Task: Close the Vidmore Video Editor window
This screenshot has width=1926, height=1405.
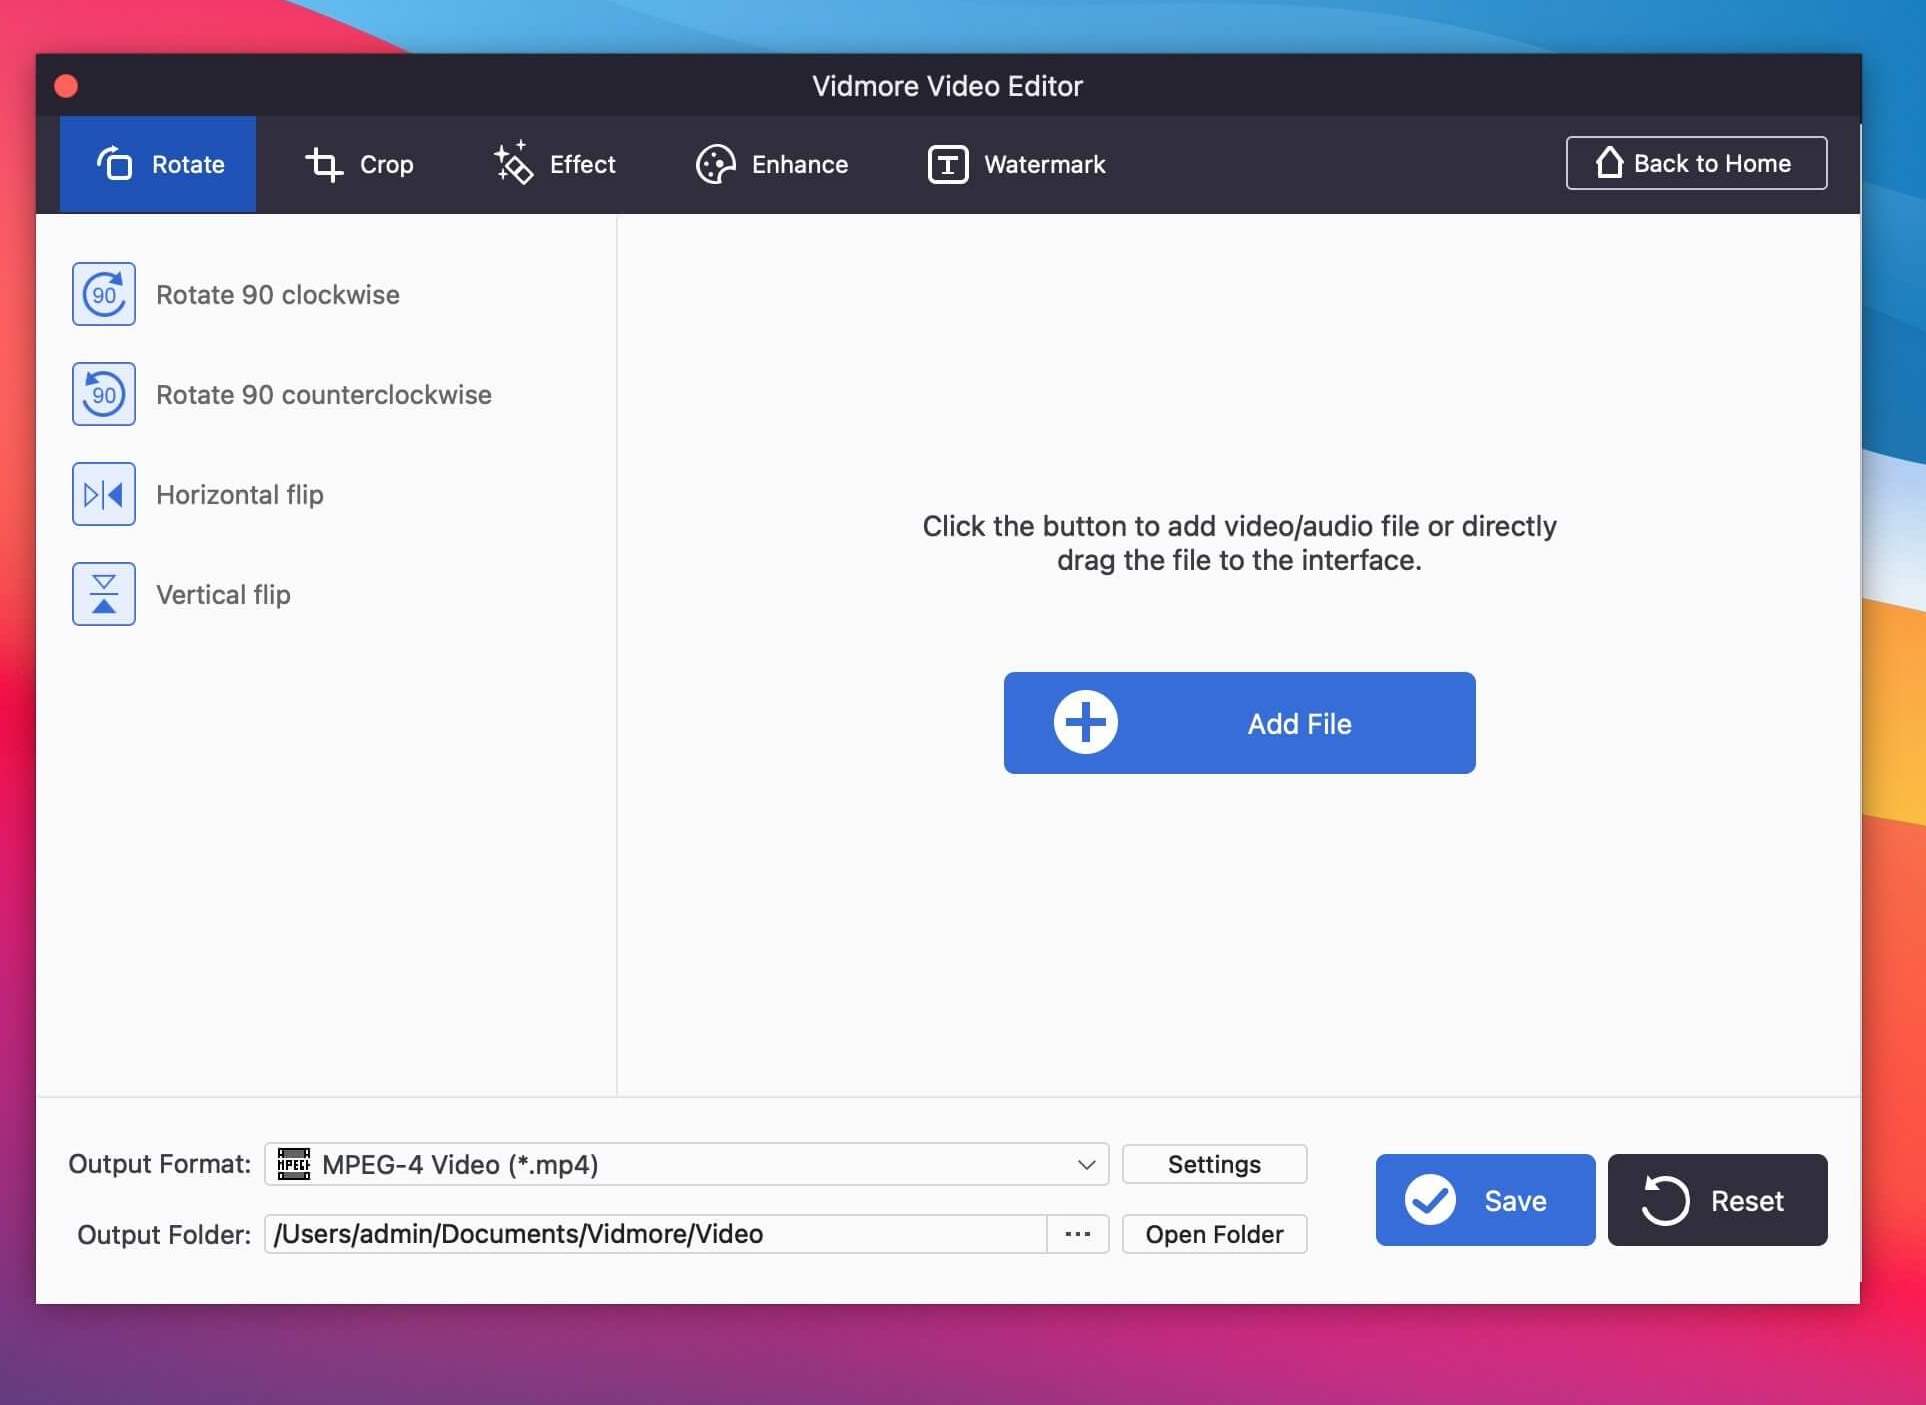Action: click(x=66, y=86)
